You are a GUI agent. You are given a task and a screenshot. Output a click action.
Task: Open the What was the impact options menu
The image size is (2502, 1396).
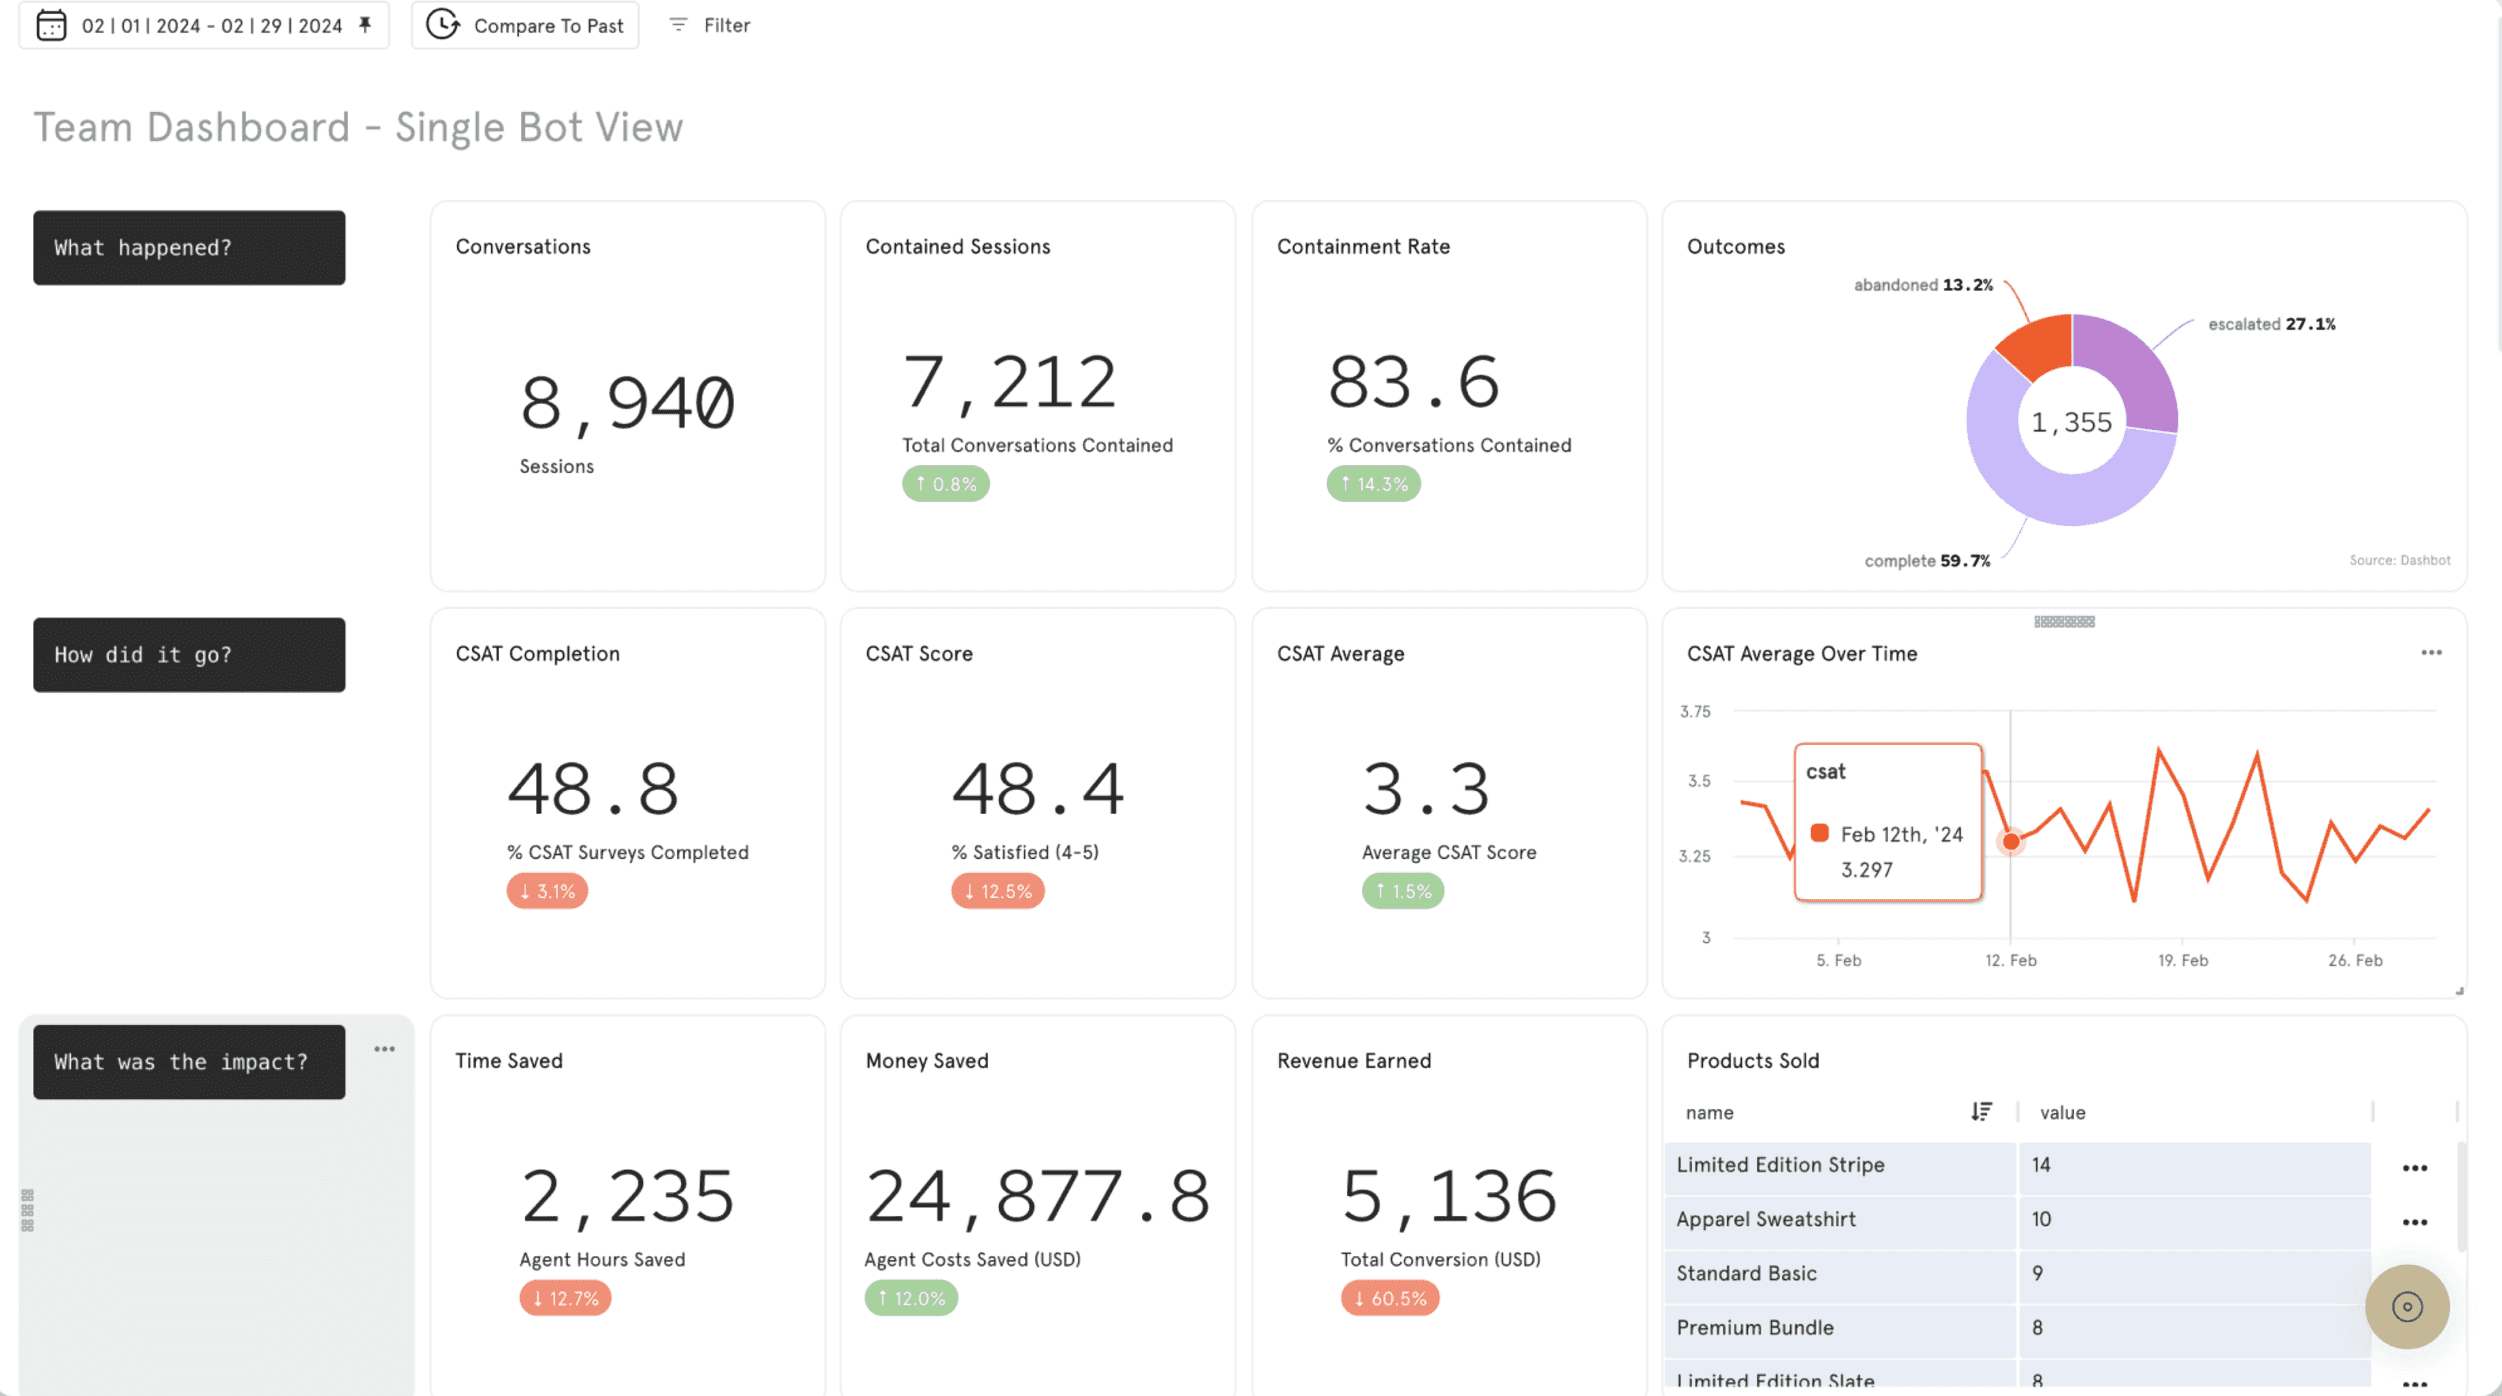coord(384,1049)
